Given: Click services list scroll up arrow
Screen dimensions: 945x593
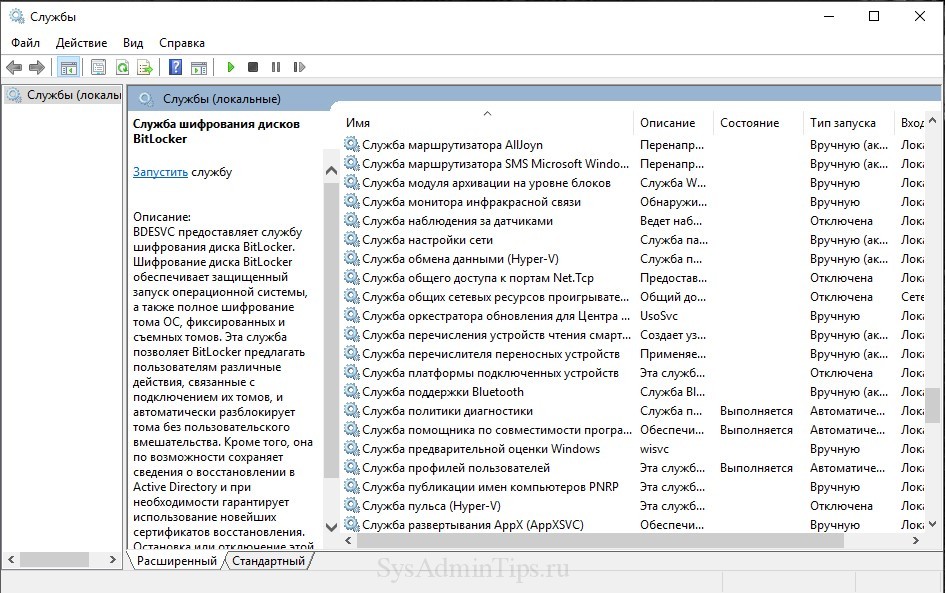Looking at the screenshot, I should (932, 121).
